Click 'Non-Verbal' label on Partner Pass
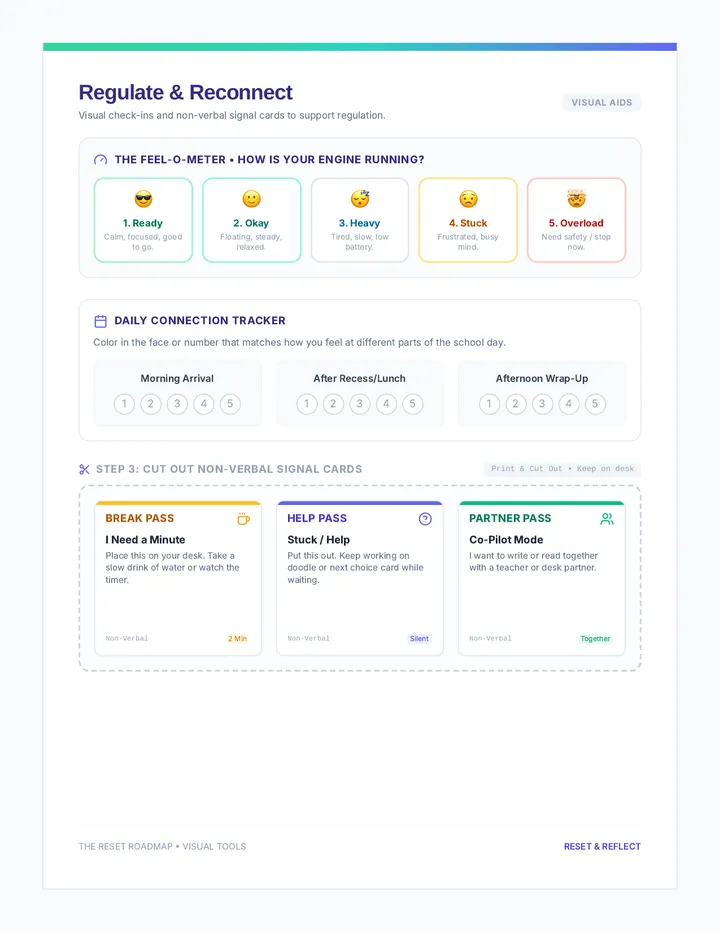The image size is (720, 932). (x=491, y=638)
